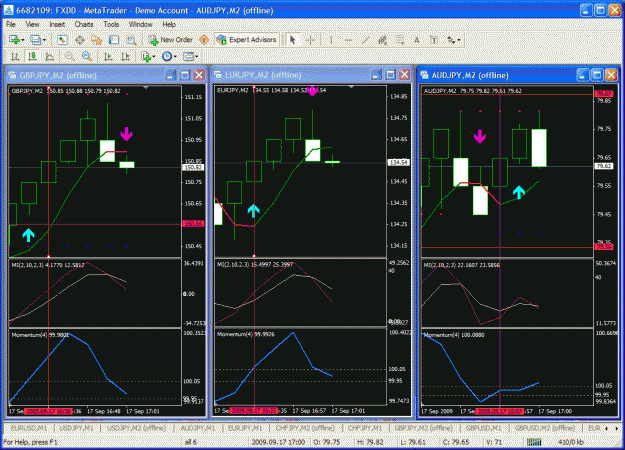Image resolution: width=625 pixels, height=450 pixels.
Task: Switch to EURJPY,M1 chart tab
Action: coord(245,428)
